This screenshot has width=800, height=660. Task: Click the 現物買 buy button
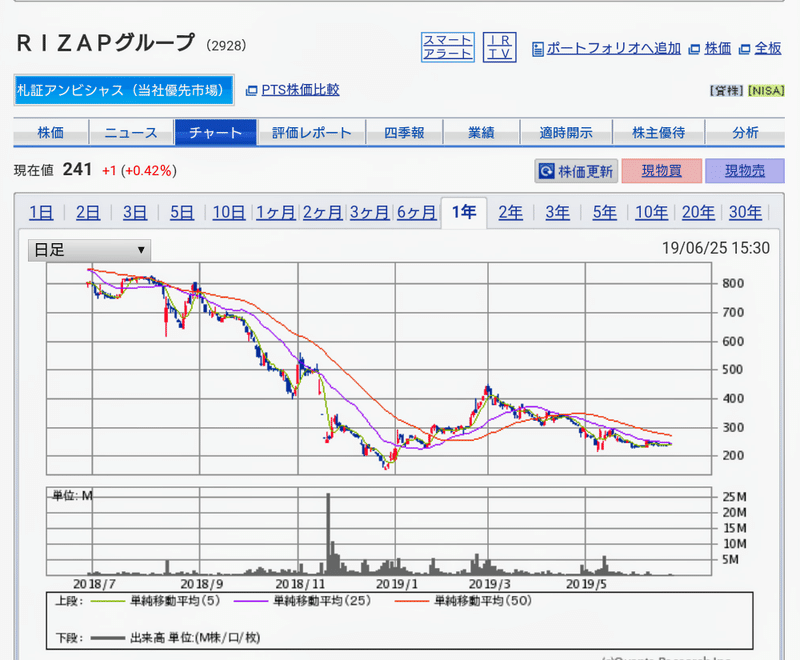point(662,171)
